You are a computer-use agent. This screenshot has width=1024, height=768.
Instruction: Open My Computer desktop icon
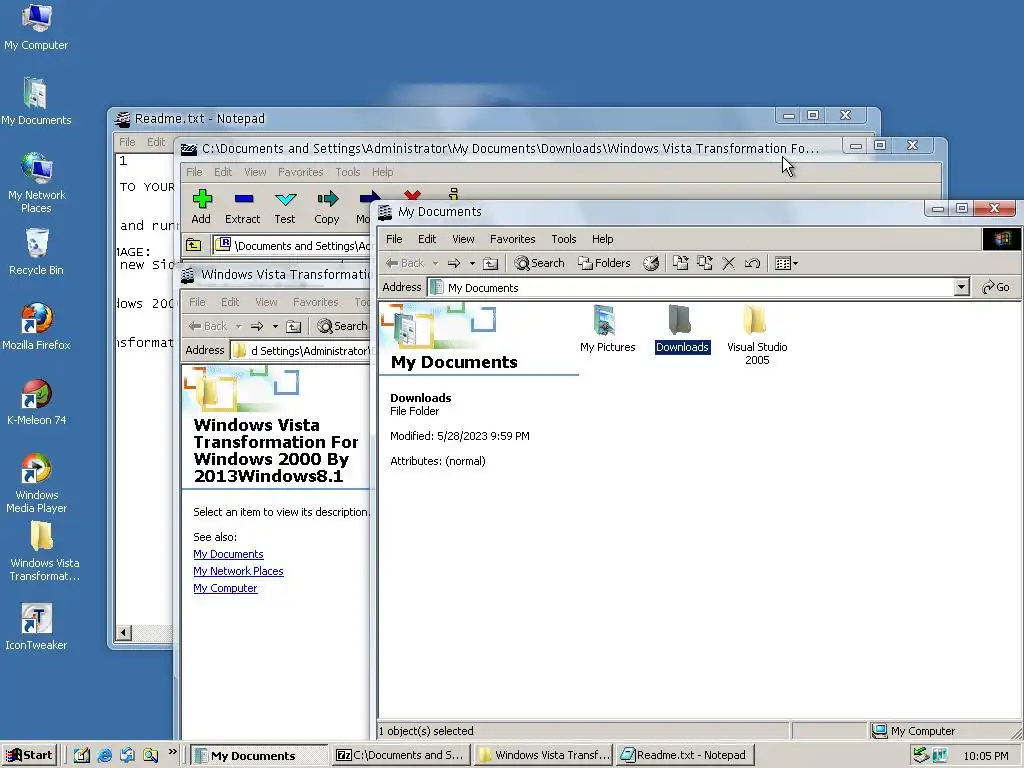click(37, 27)
